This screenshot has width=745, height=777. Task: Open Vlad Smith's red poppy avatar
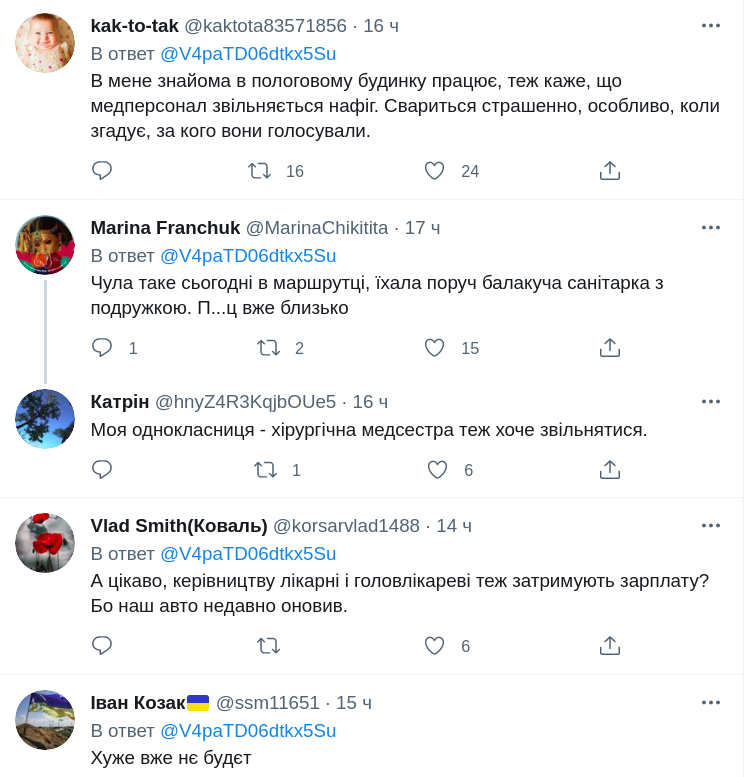point(45,543)
